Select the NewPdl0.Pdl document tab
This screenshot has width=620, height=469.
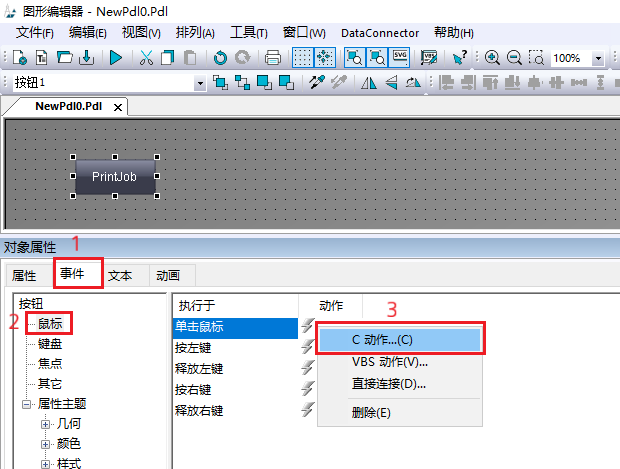(x=68, y=106)
